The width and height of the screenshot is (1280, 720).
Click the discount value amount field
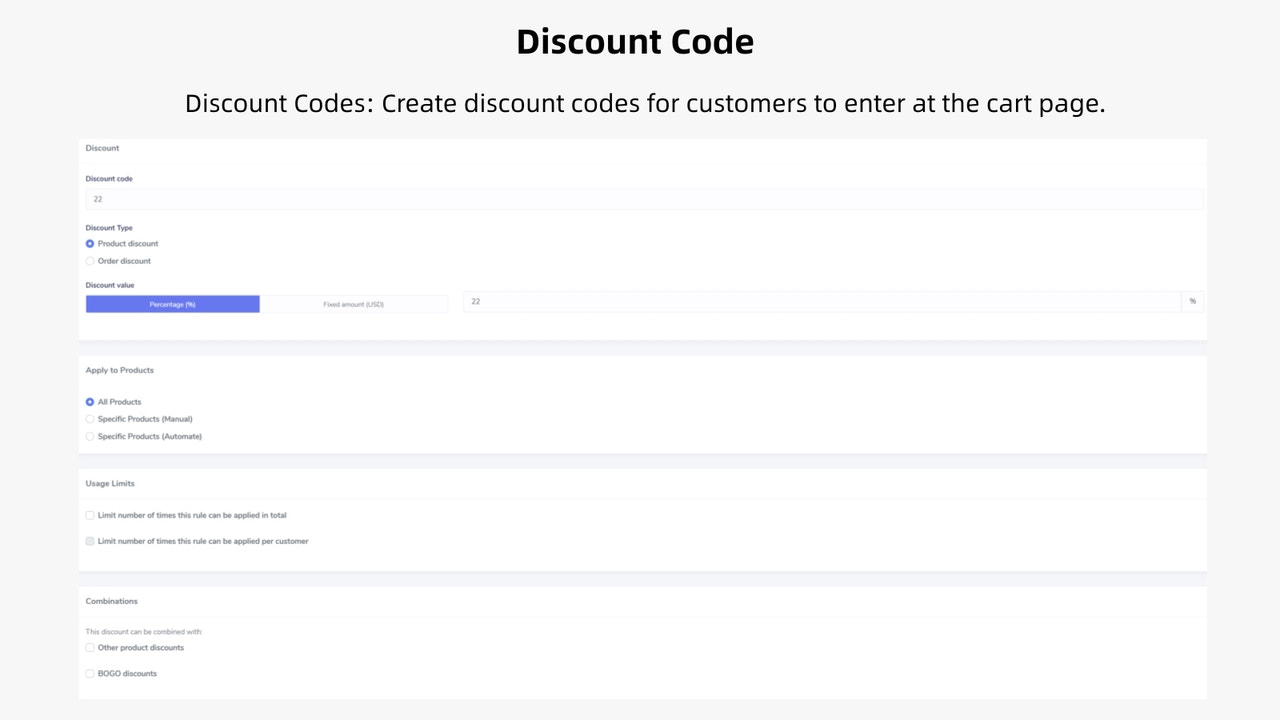[x=820, y=301]
